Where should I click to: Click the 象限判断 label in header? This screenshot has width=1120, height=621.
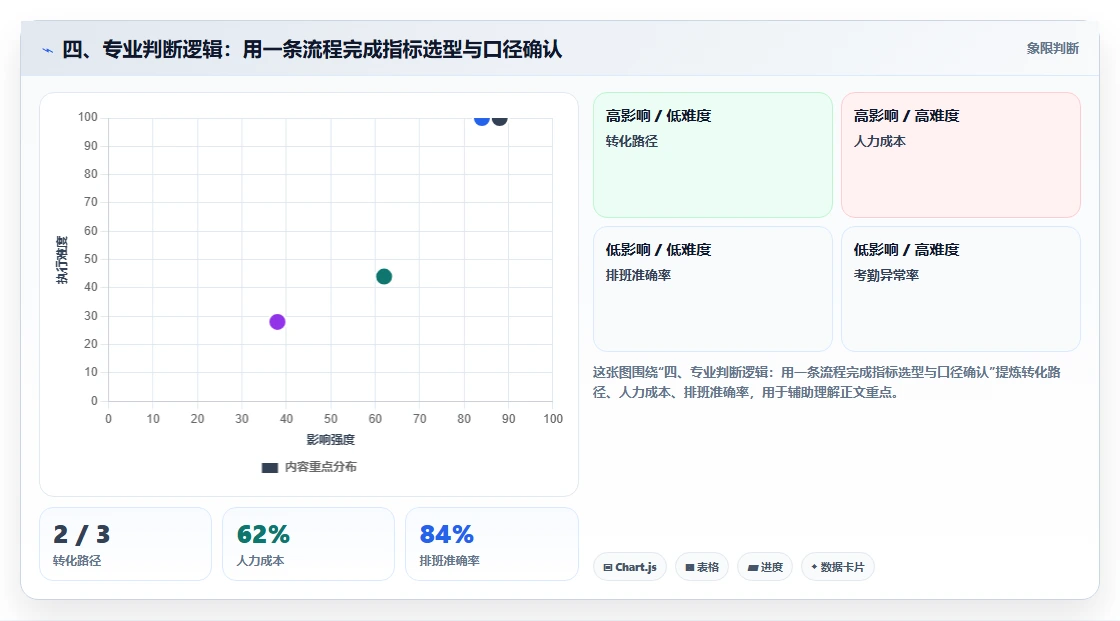click(x=1052, y=49)
